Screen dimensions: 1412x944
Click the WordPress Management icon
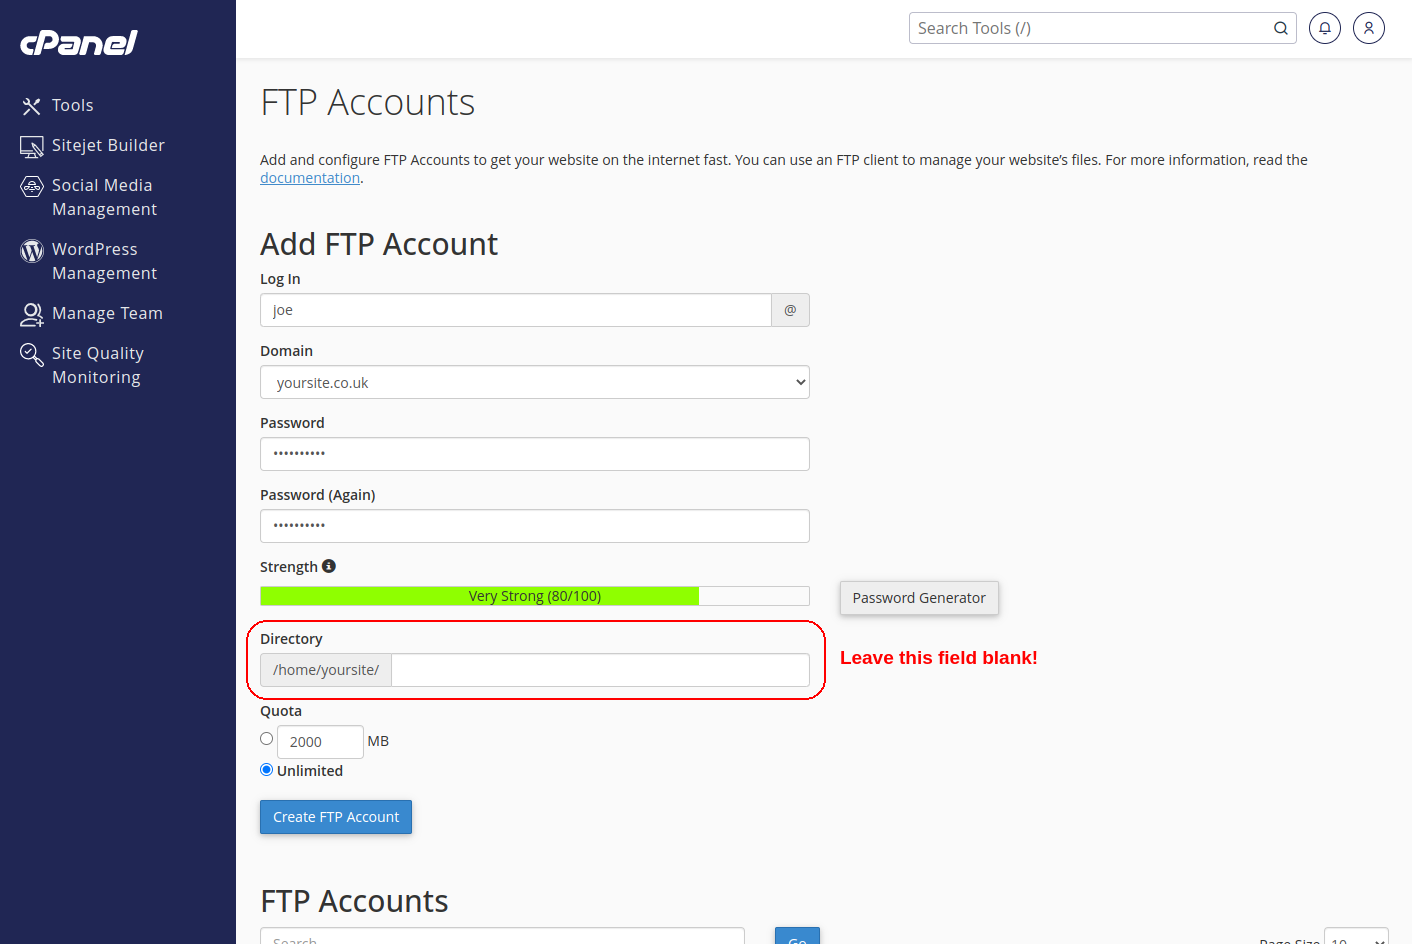[x=31, y=249]
